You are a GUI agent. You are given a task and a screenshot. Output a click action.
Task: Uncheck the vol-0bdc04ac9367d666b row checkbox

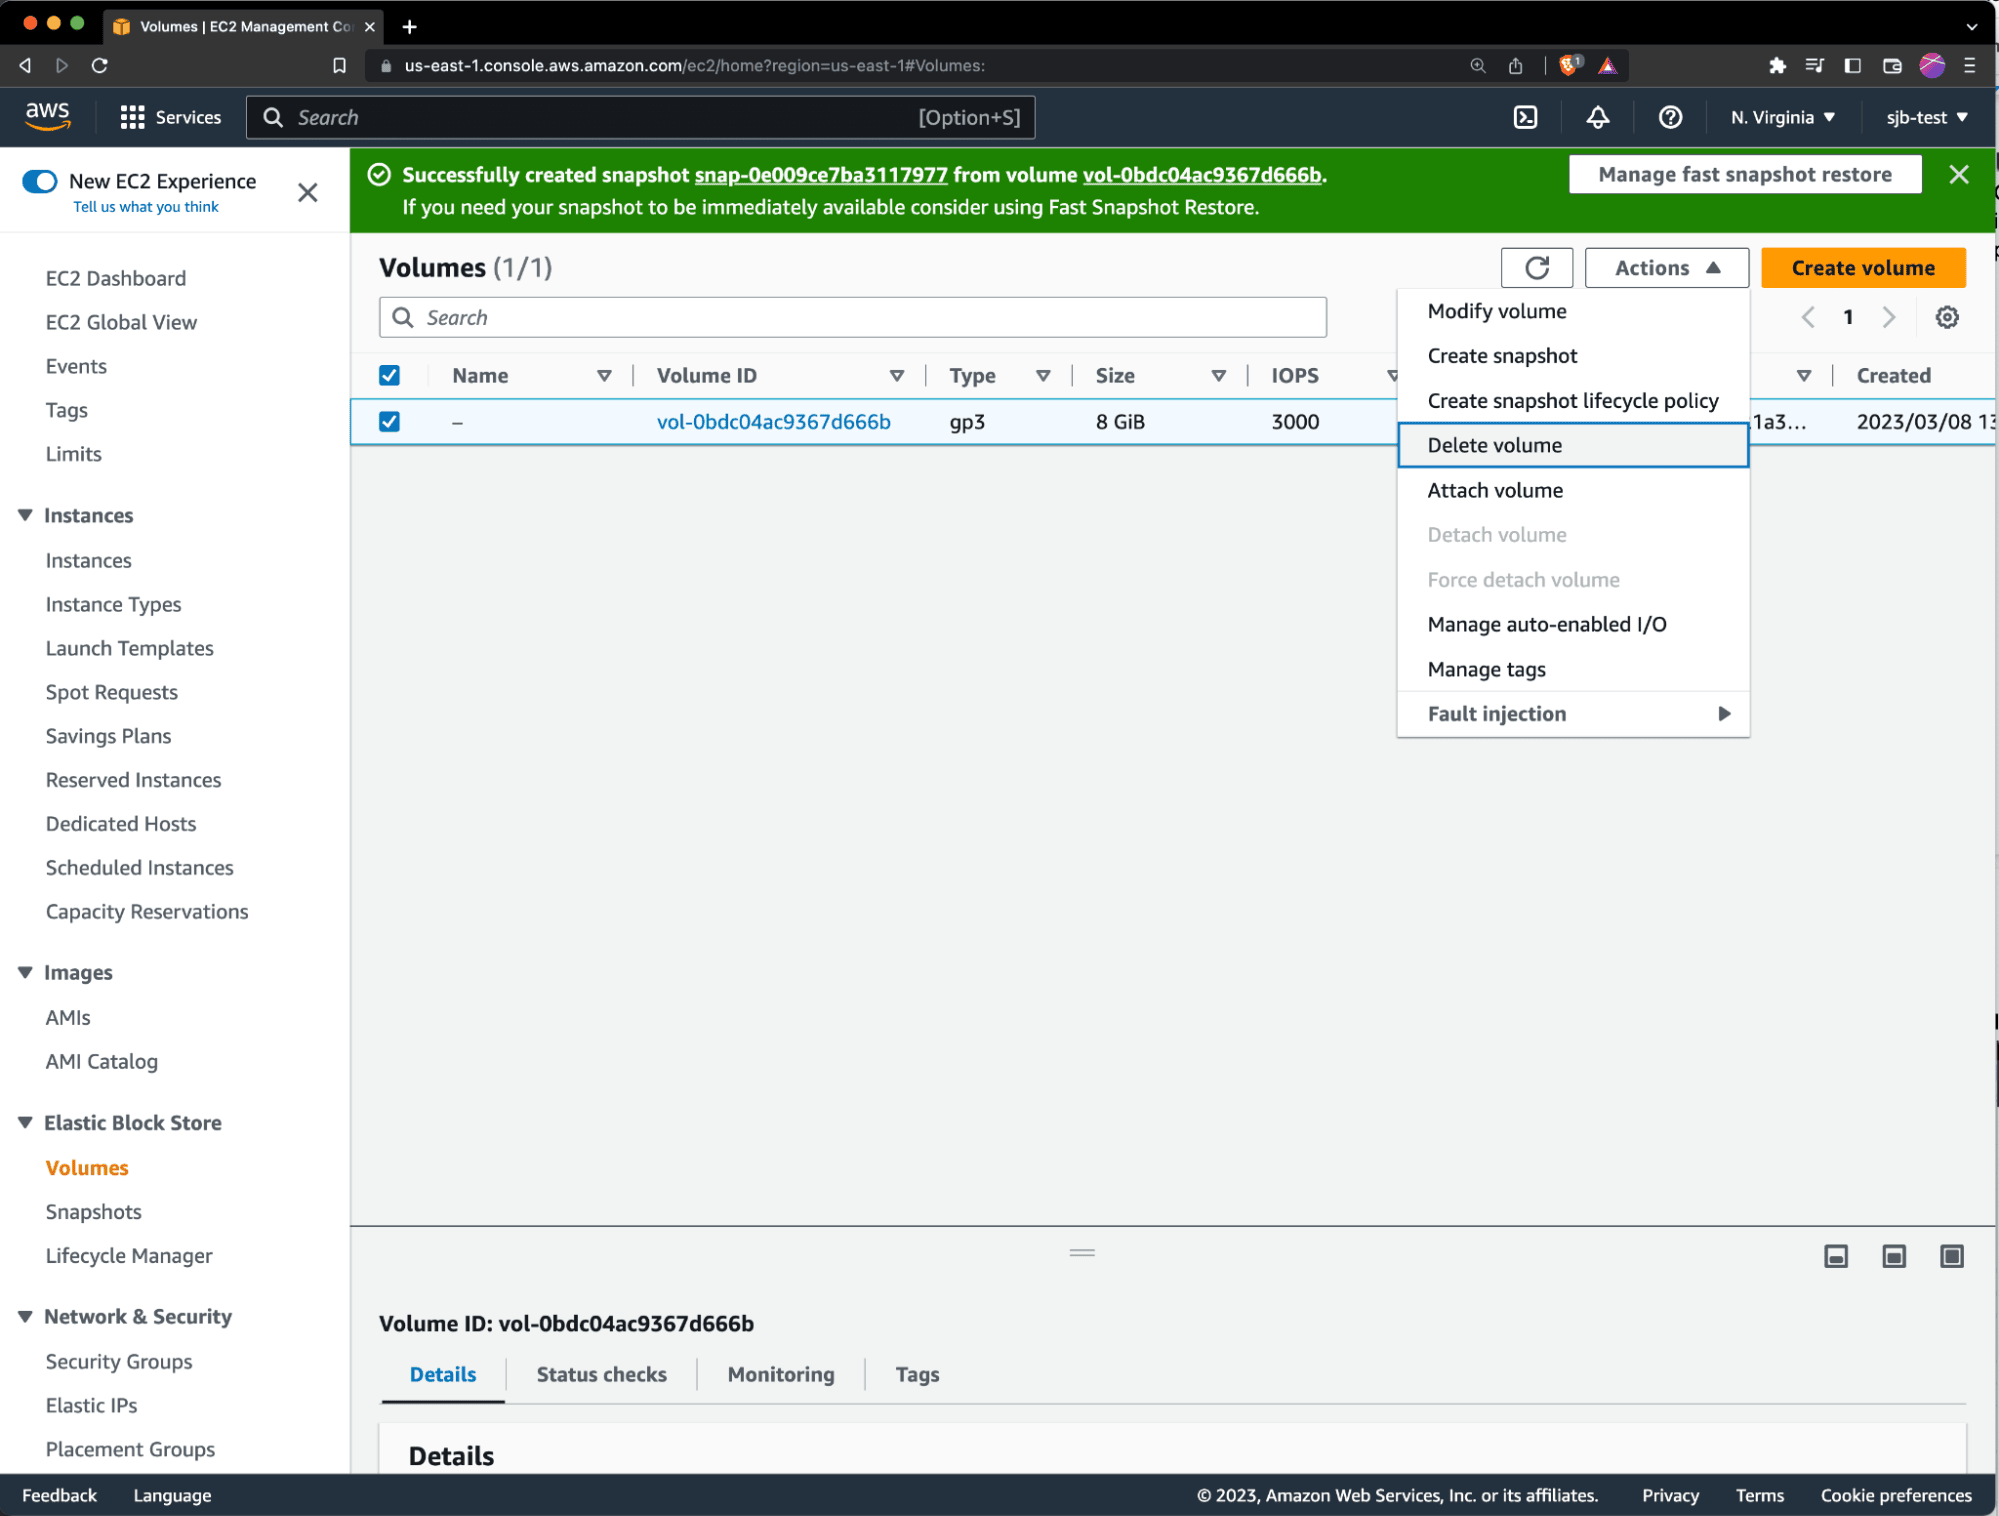click(x=389, y=422)
